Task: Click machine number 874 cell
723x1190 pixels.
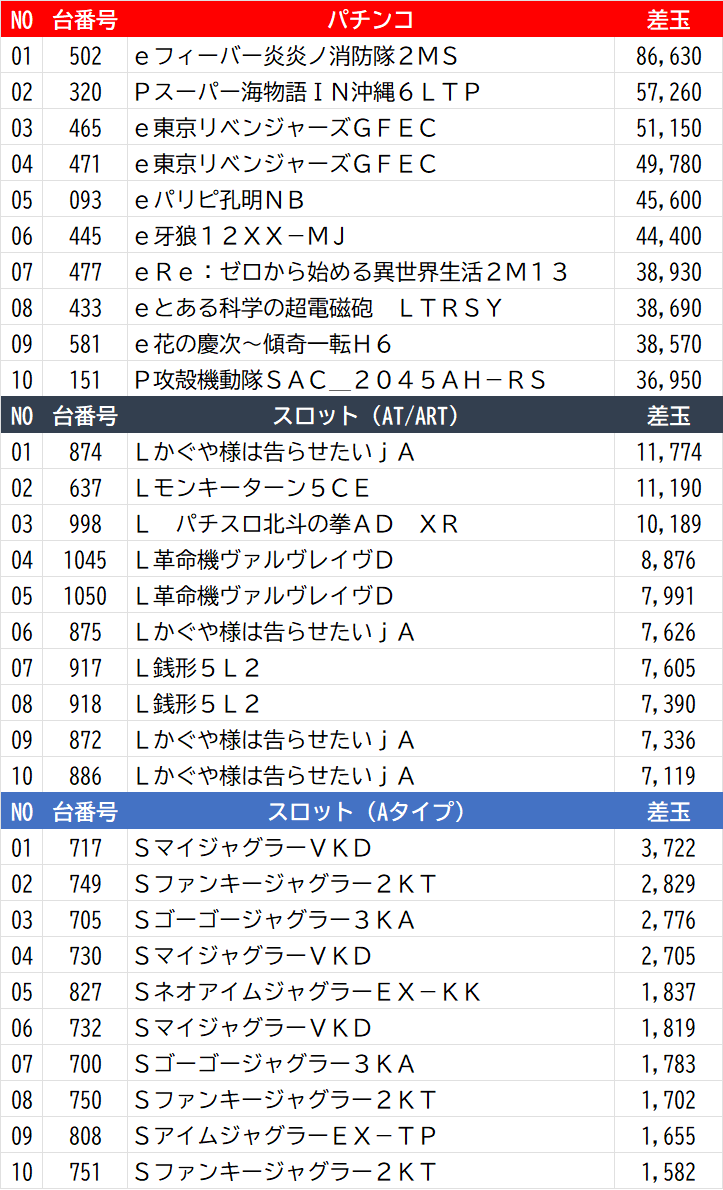Action: tap(85, 452)
